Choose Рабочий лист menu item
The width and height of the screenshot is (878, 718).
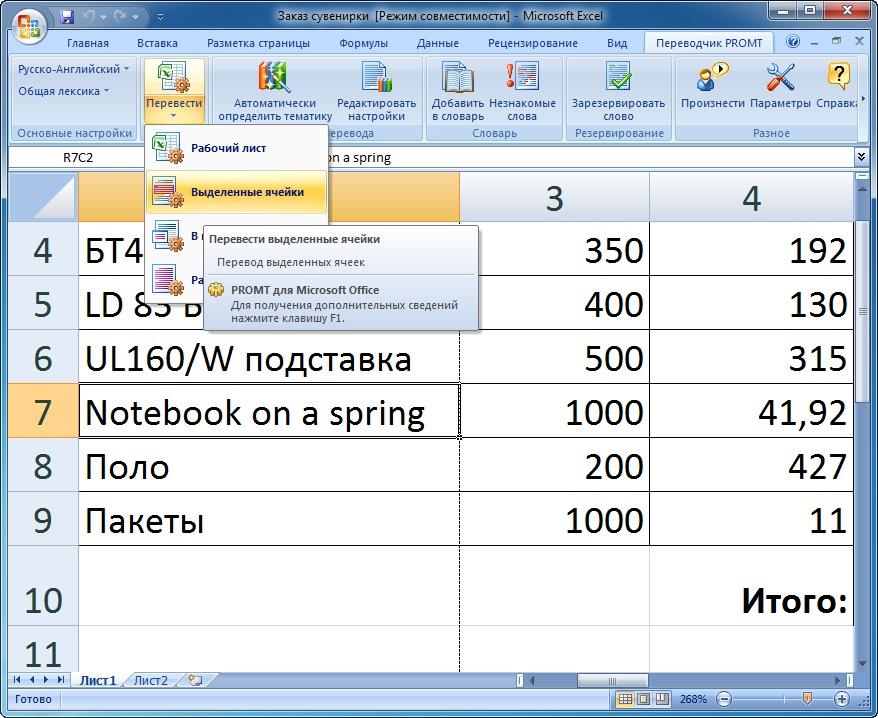[x=236, y=148]
